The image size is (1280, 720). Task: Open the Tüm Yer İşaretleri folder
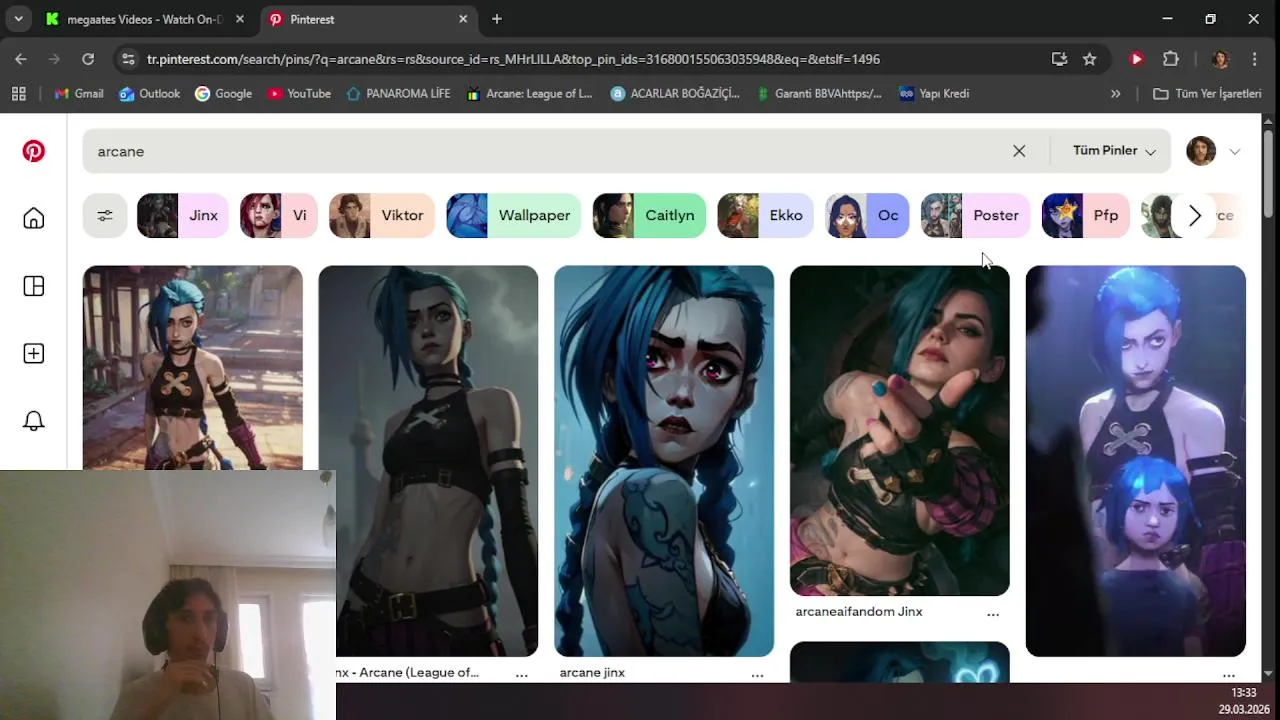pos(1208,93)
